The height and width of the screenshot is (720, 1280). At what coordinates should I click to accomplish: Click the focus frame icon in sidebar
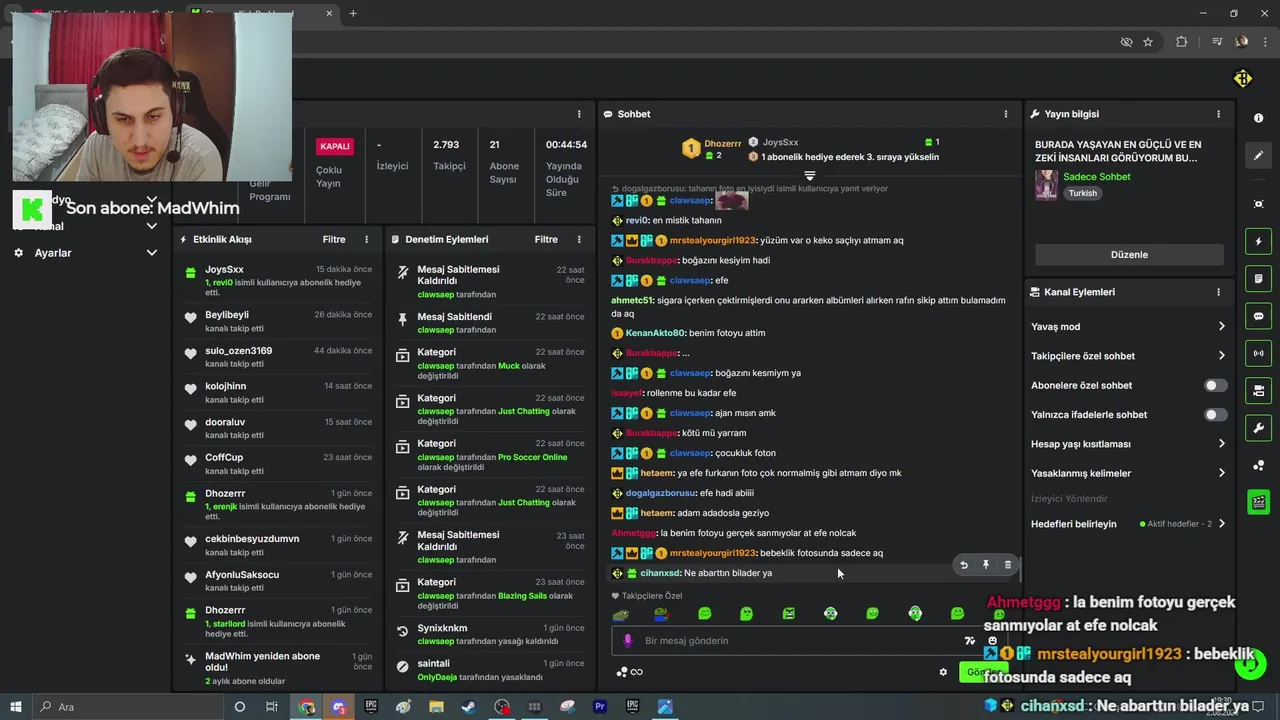[x=1258, y=204]
